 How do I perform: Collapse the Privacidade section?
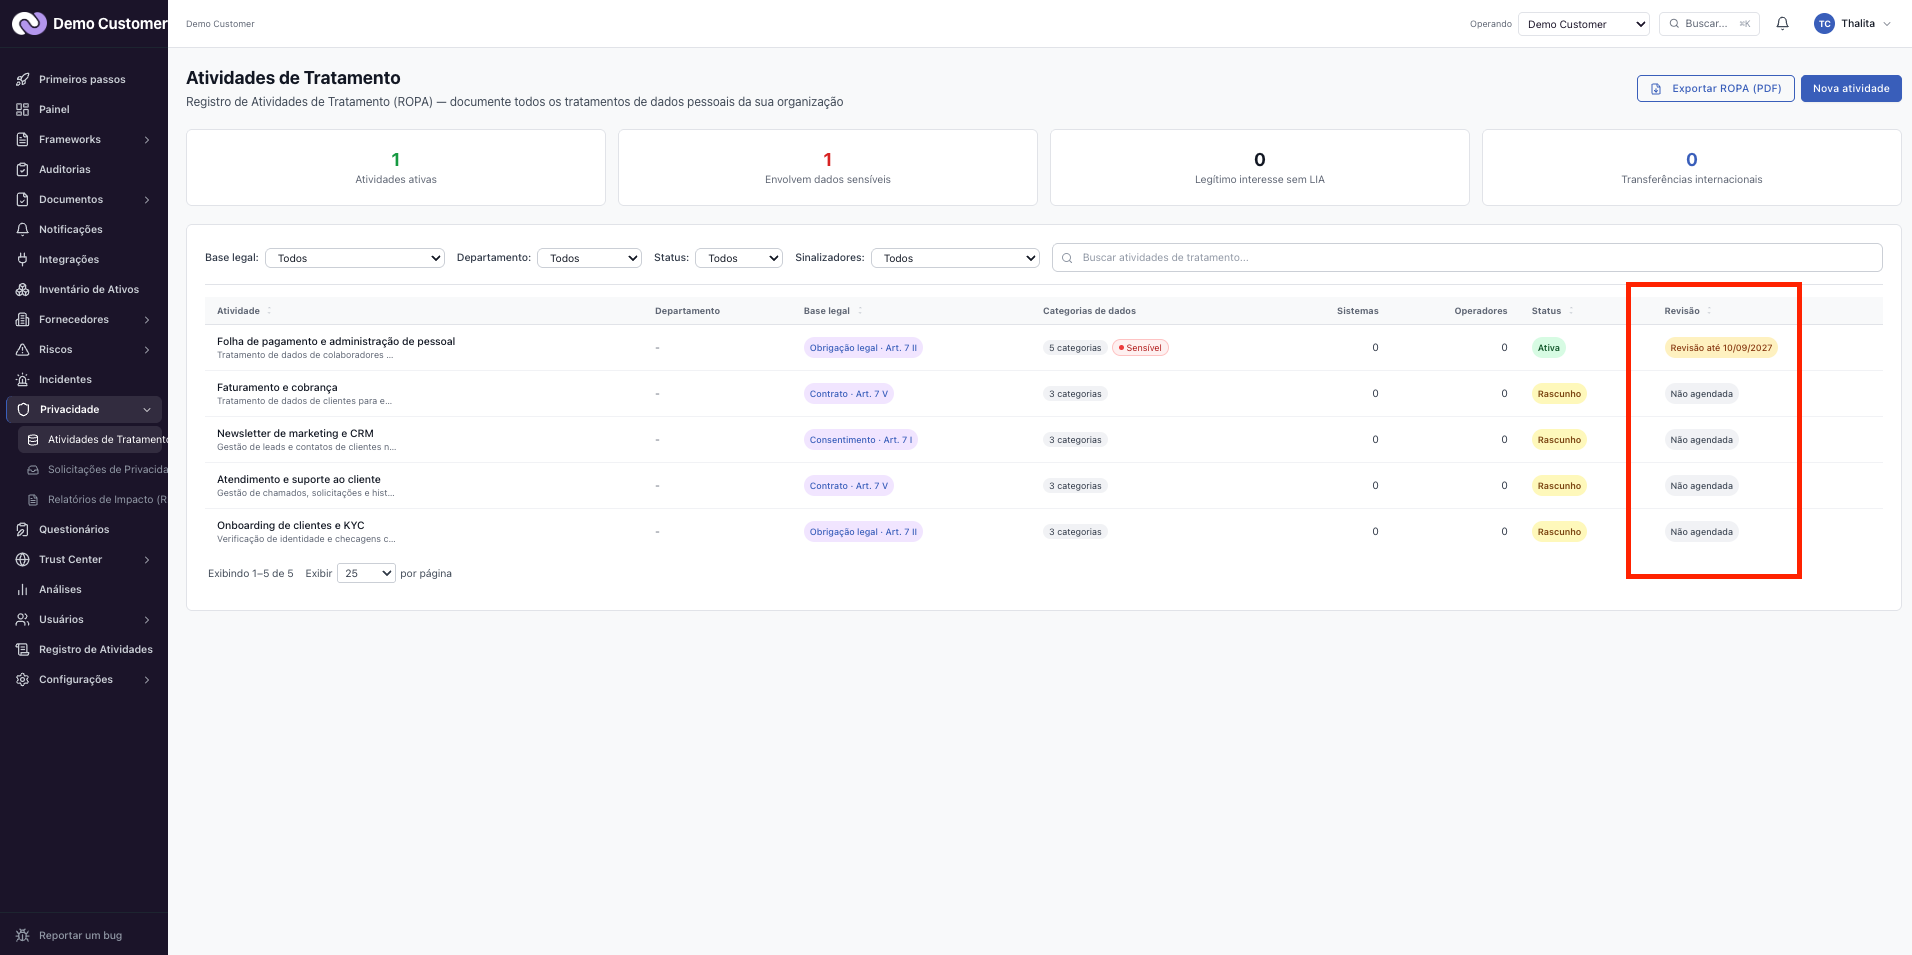(84, 409)
